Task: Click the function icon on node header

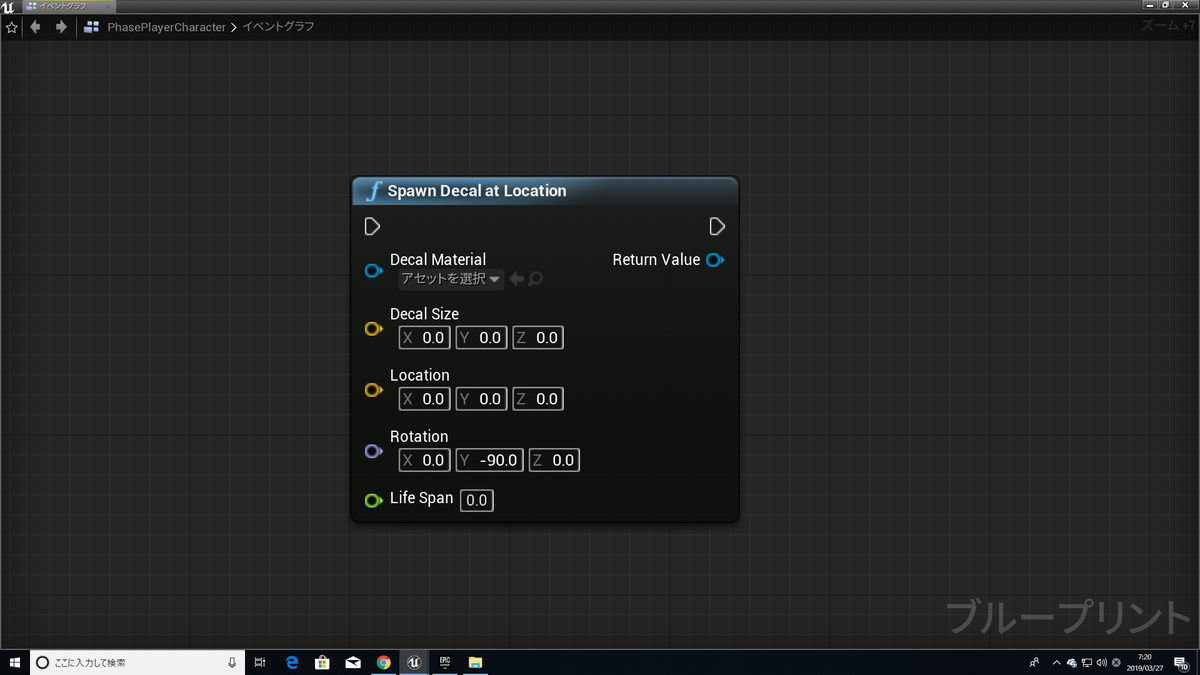Action: [373, 191]
